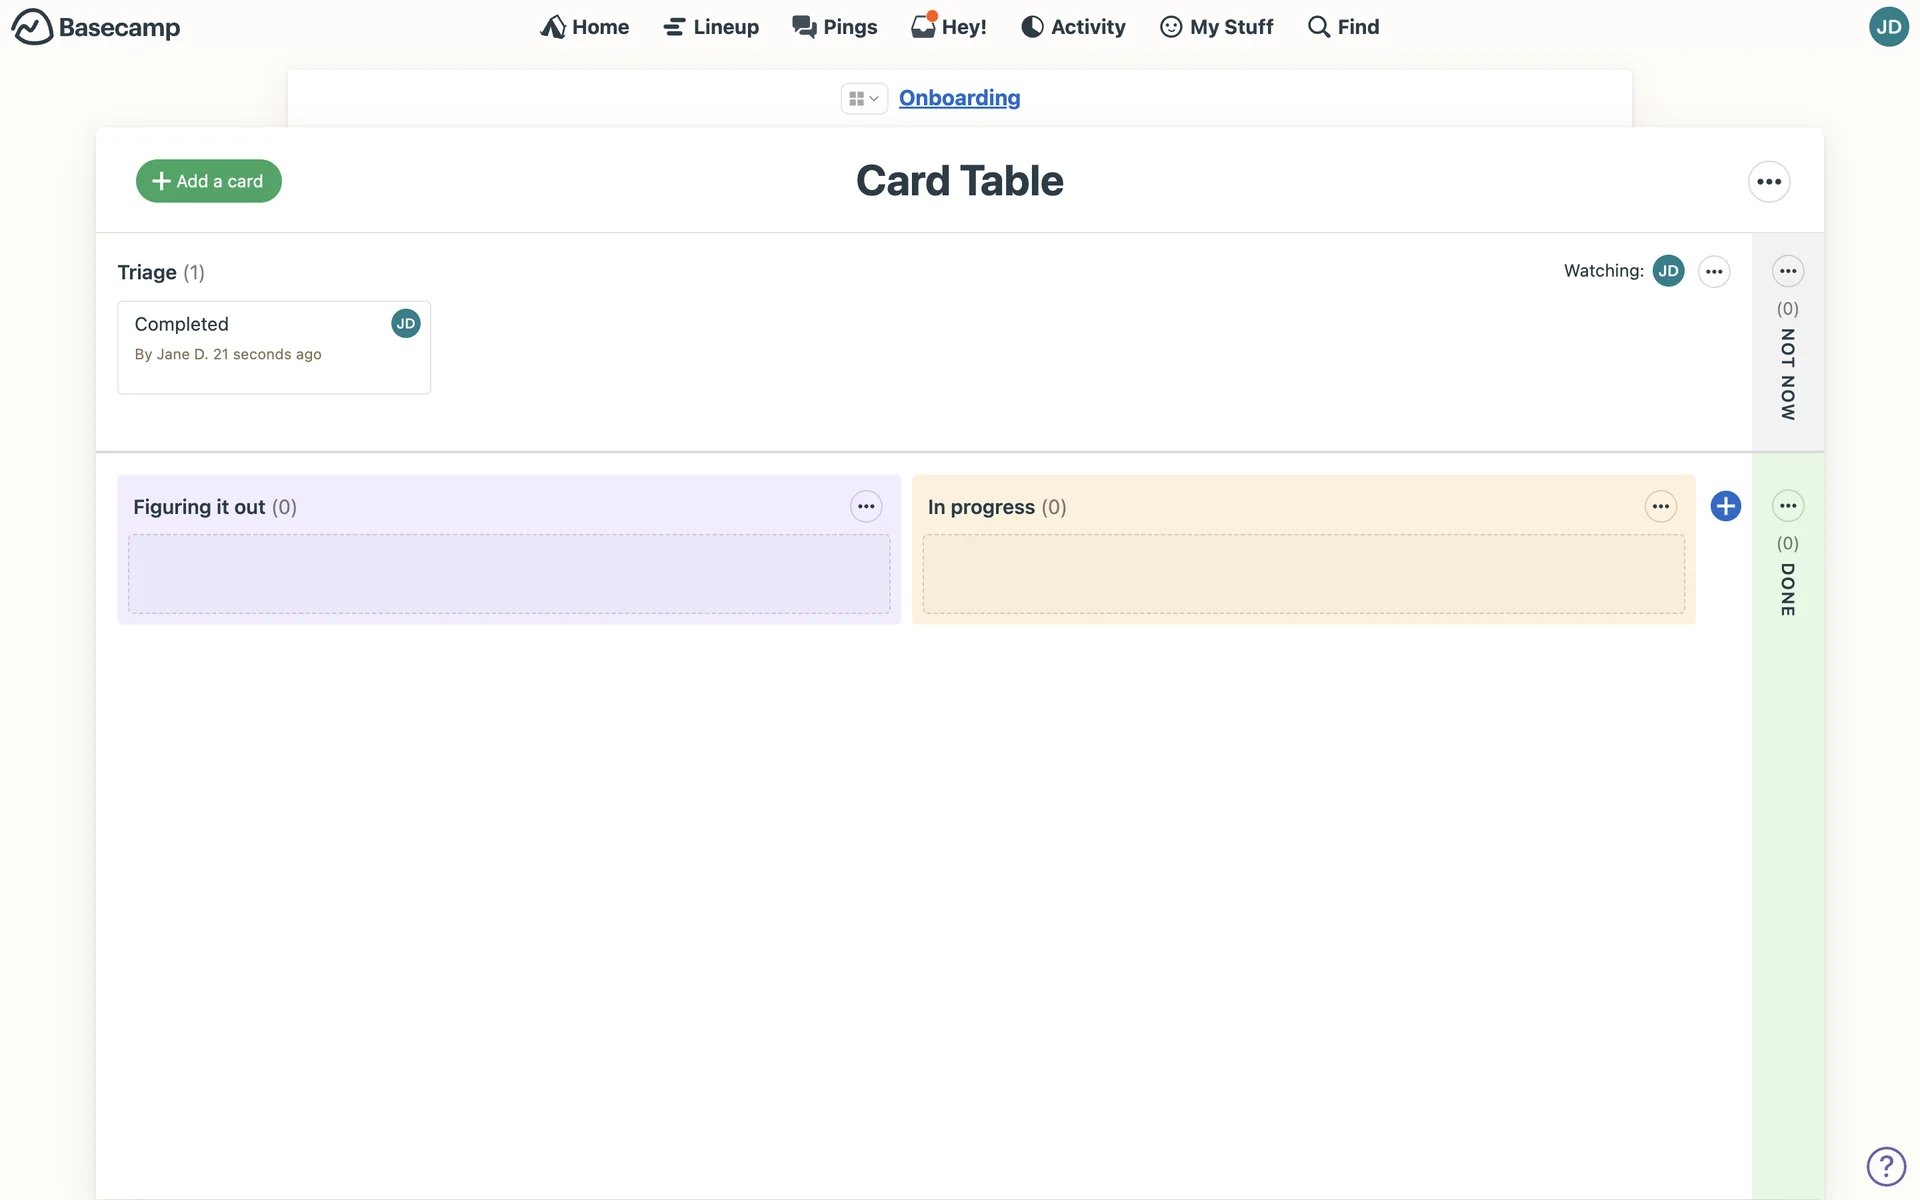The height and width of the screenshot is (1200, 1920).
Task: Click the Basecamp logo icon
Action: [x=32, y=27]
